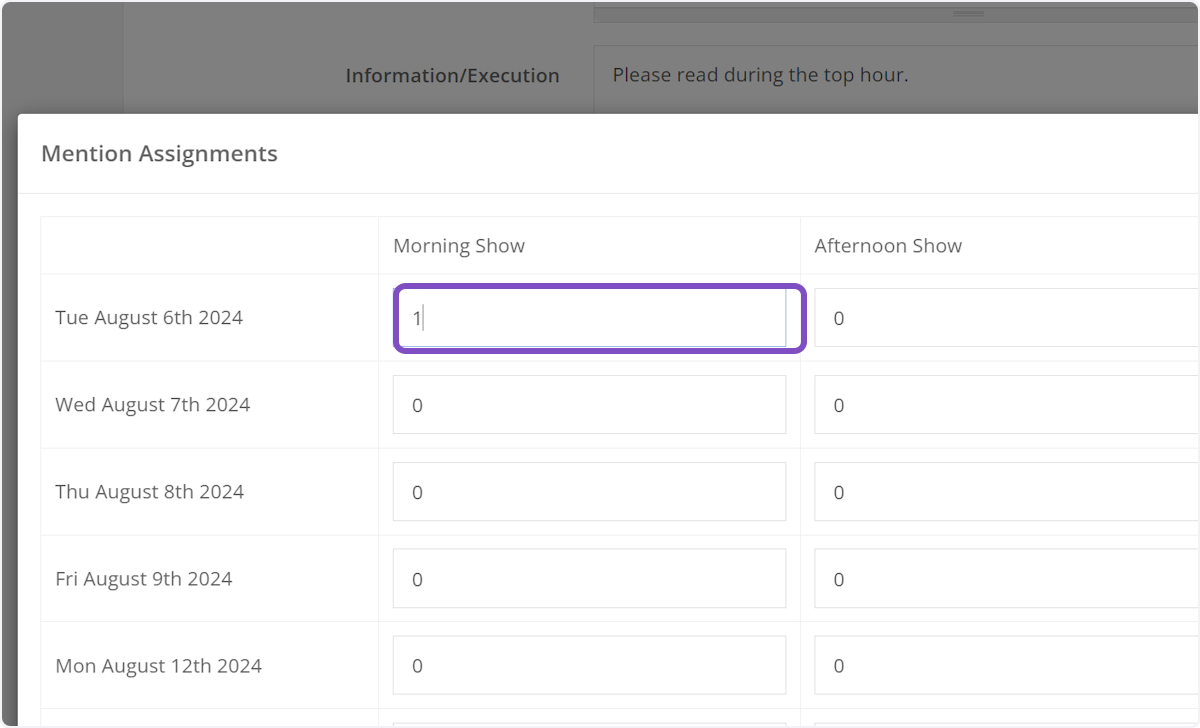The width and height of the screenshot is (1200, 728).
Task: Click Afternoon Show field for Tue August 6th
Action: [1005, 318]
